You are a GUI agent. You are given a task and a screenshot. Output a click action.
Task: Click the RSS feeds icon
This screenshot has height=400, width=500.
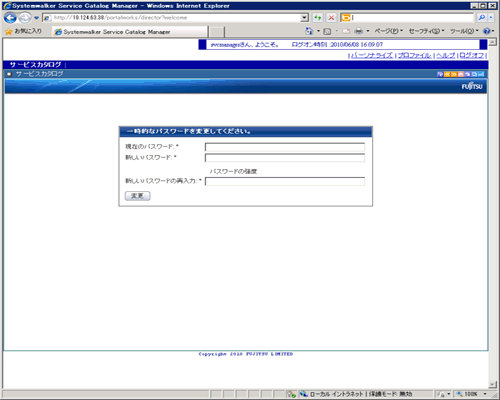click(x=327, y=31)
